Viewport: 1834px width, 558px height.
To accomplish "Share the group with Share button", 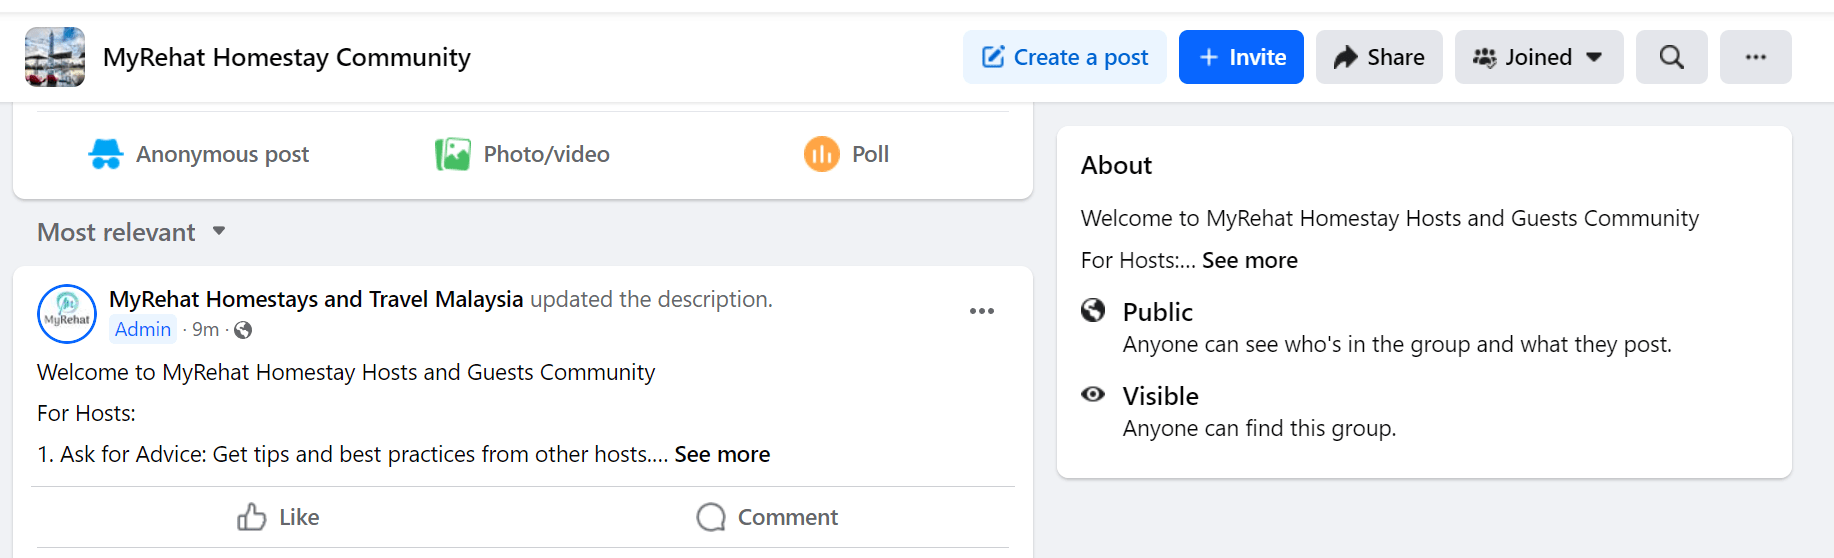I will tap(1379, 57).
